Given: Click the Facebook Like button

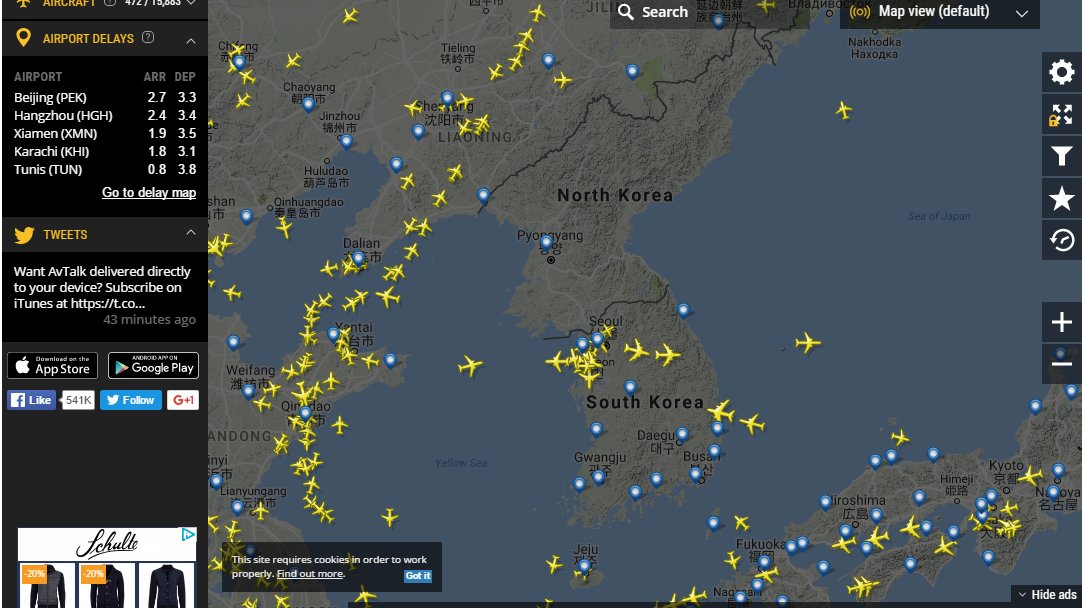Looking at the screenshot, I should click(x=31, y=400).
